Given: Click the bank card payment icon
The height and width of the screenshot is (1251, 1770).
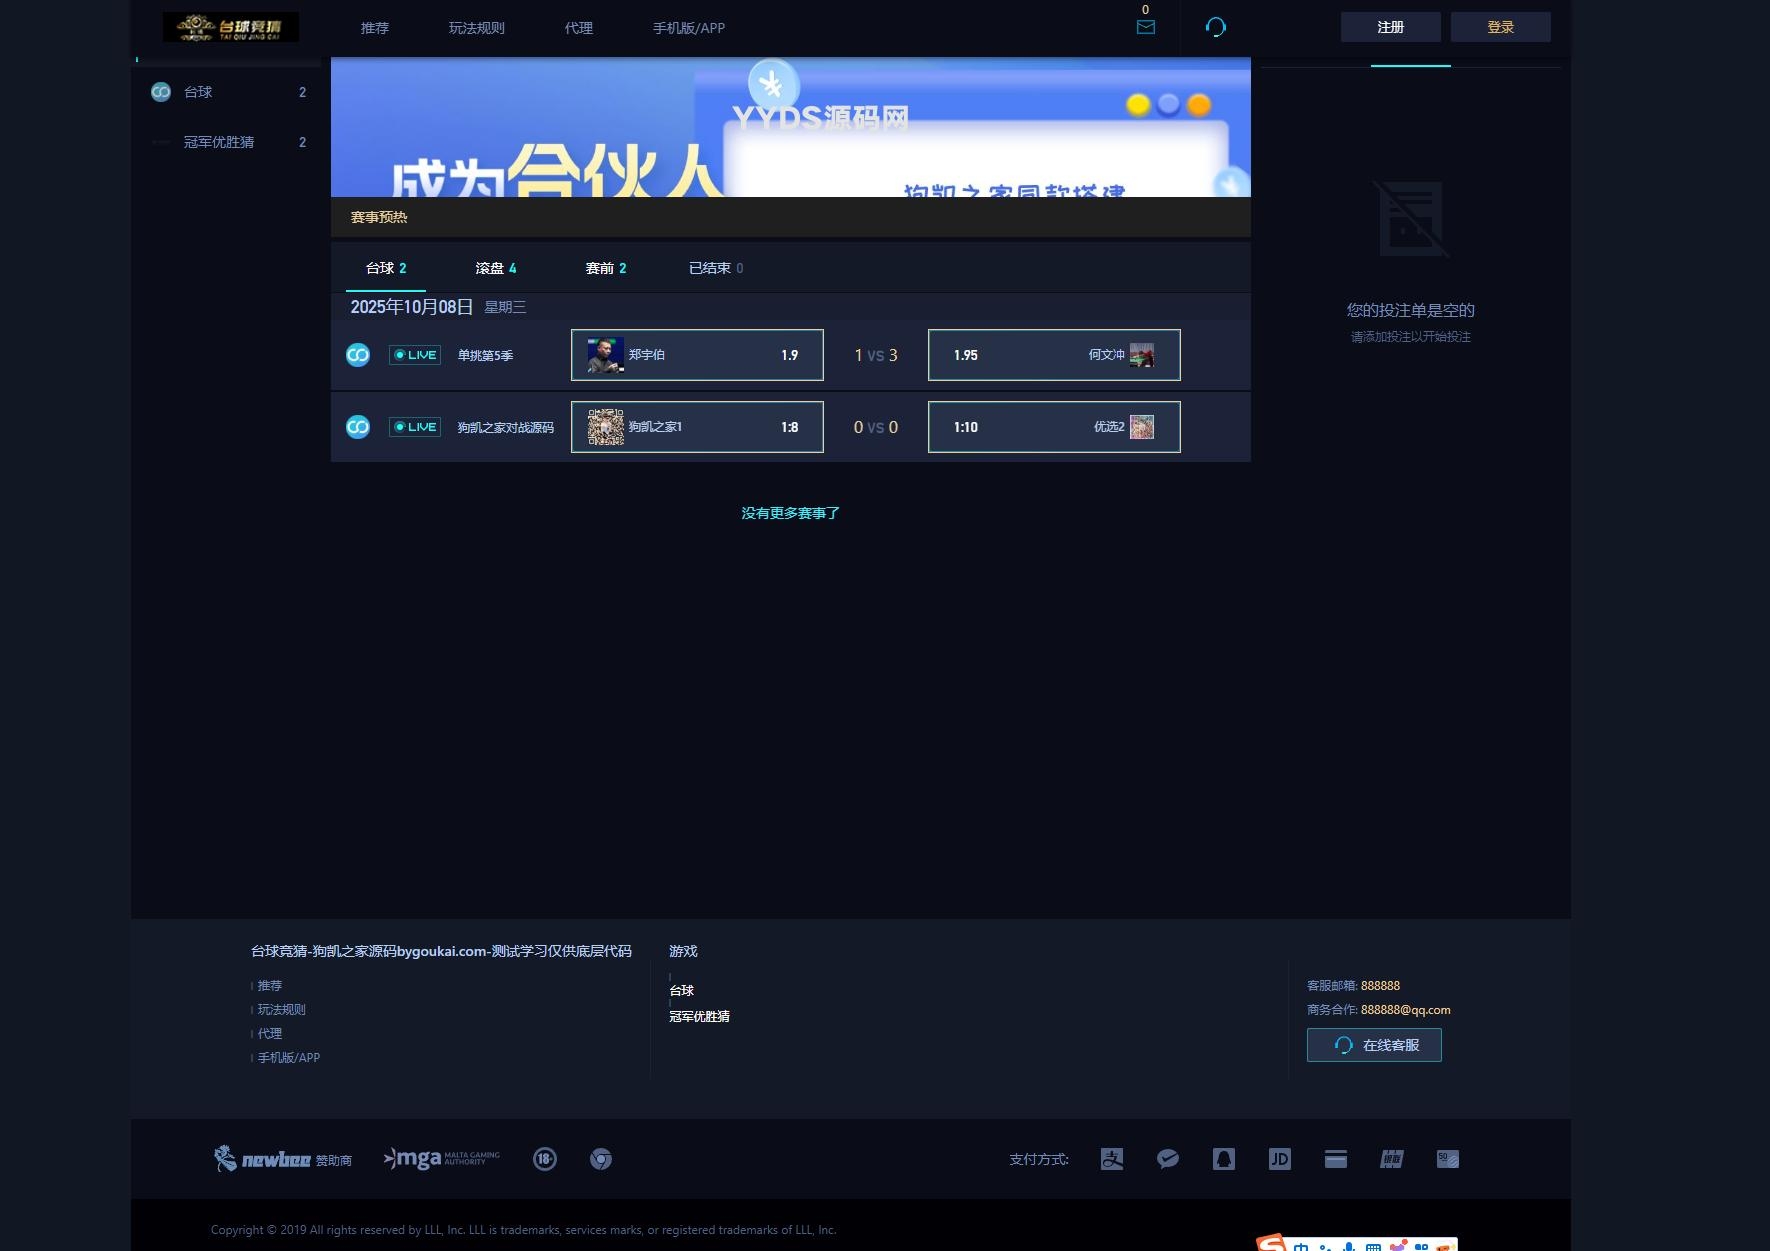Looking at the screenshot, I should [x=1335, y=1159].
